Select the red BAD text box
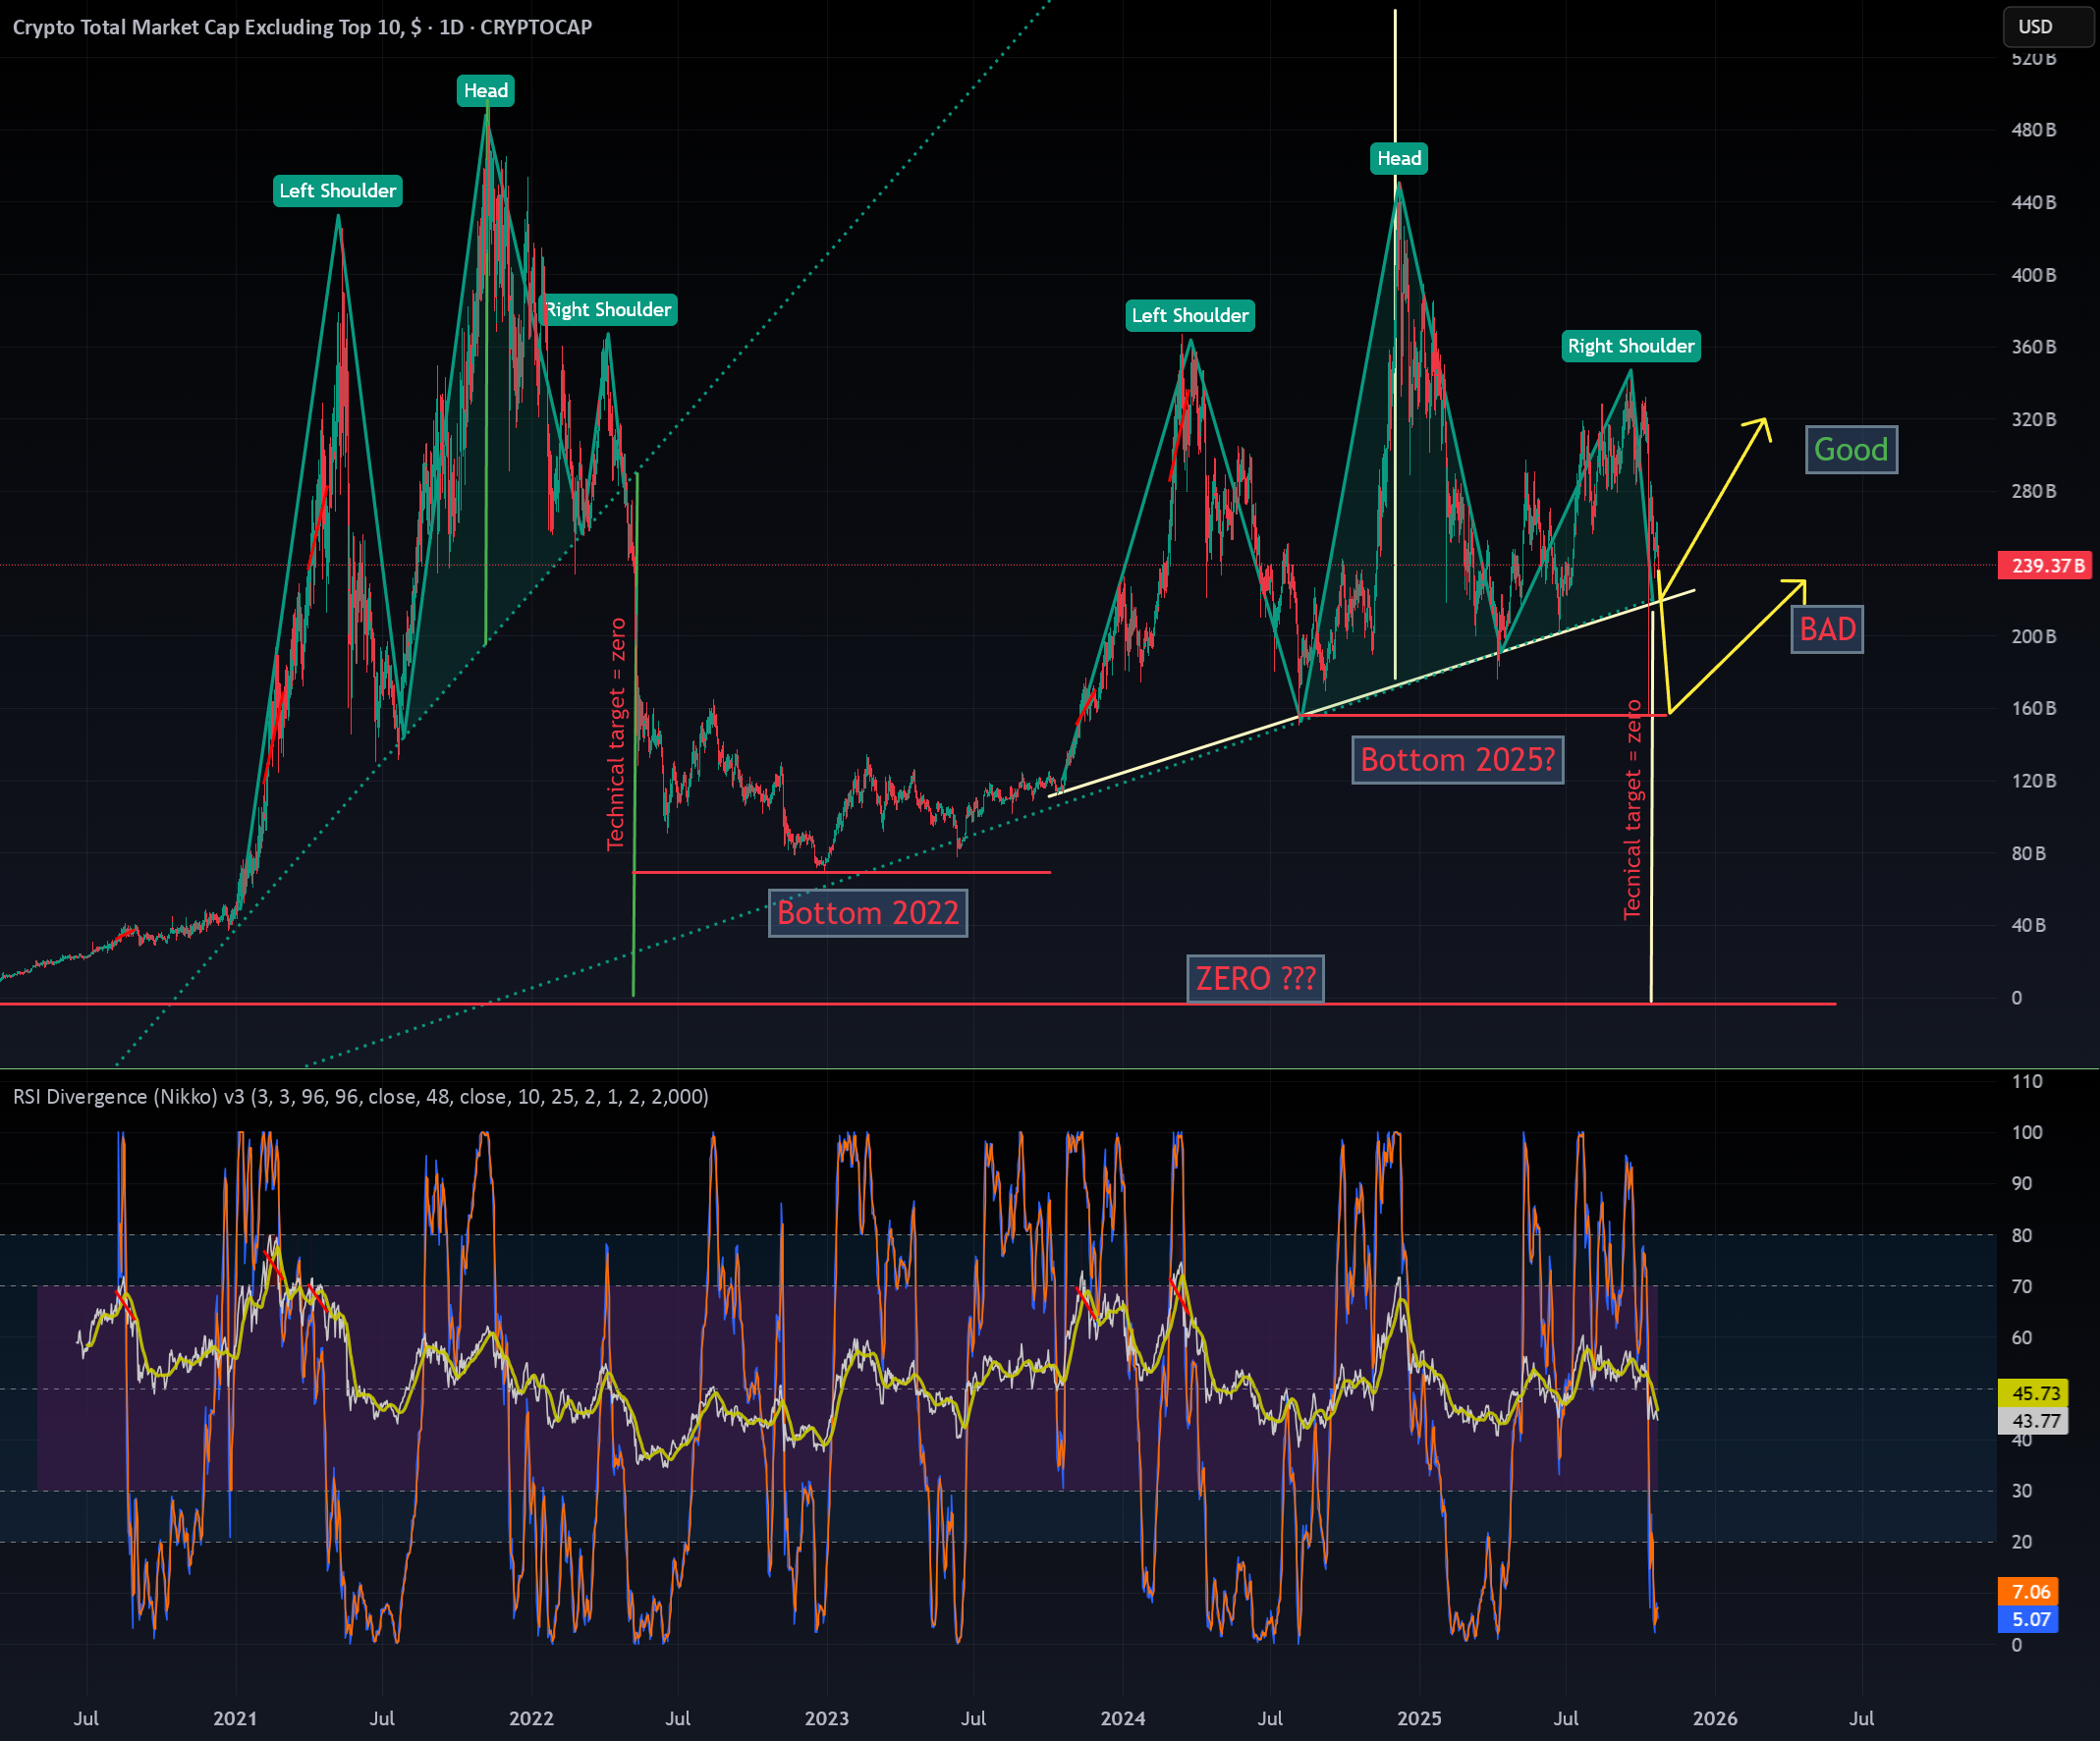 point(1827,630)
